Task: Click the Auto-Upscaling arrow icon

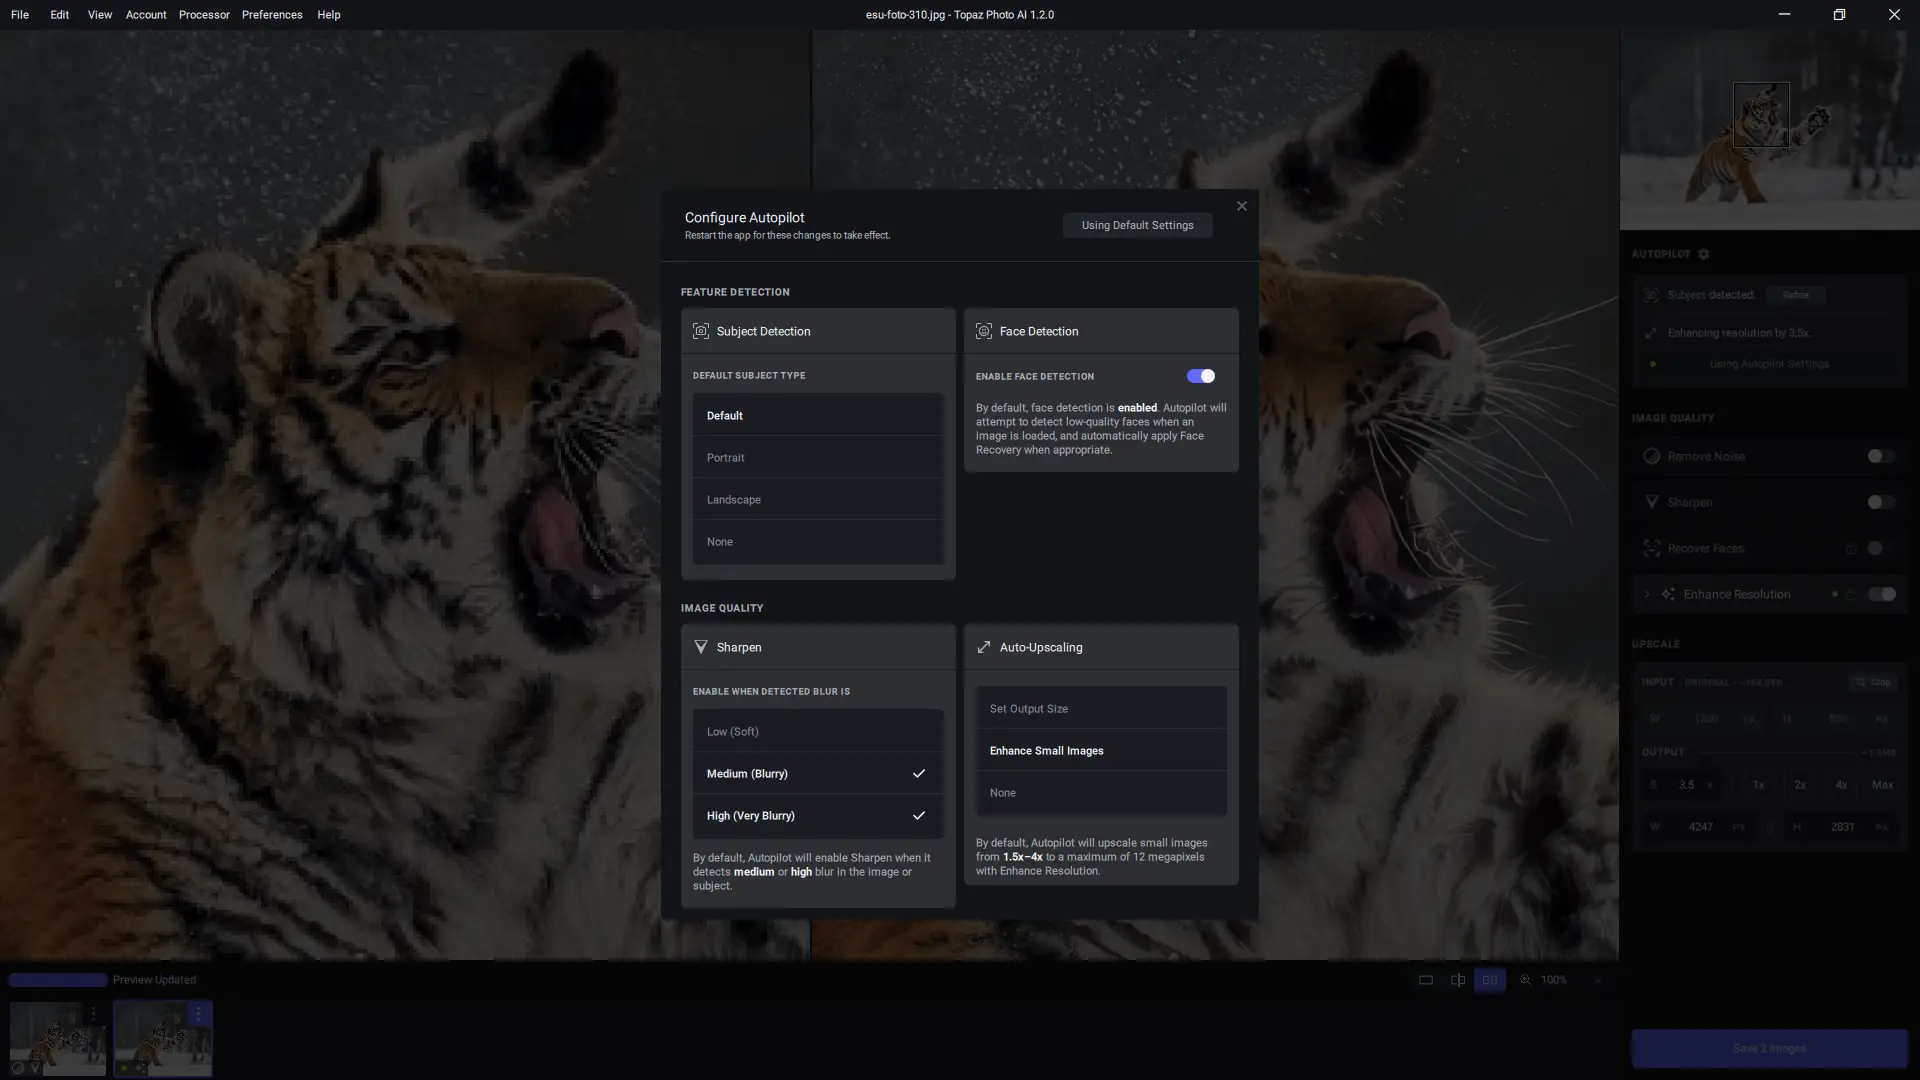Action: click(984, 647)
